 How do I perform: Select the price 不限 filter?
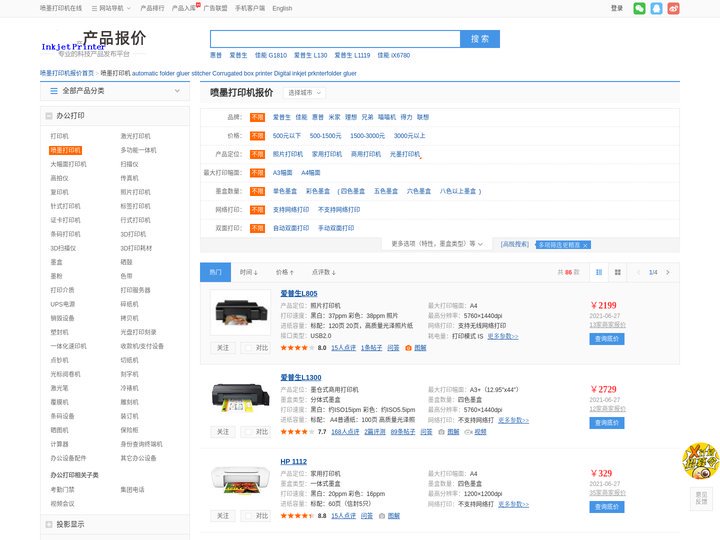257,136
